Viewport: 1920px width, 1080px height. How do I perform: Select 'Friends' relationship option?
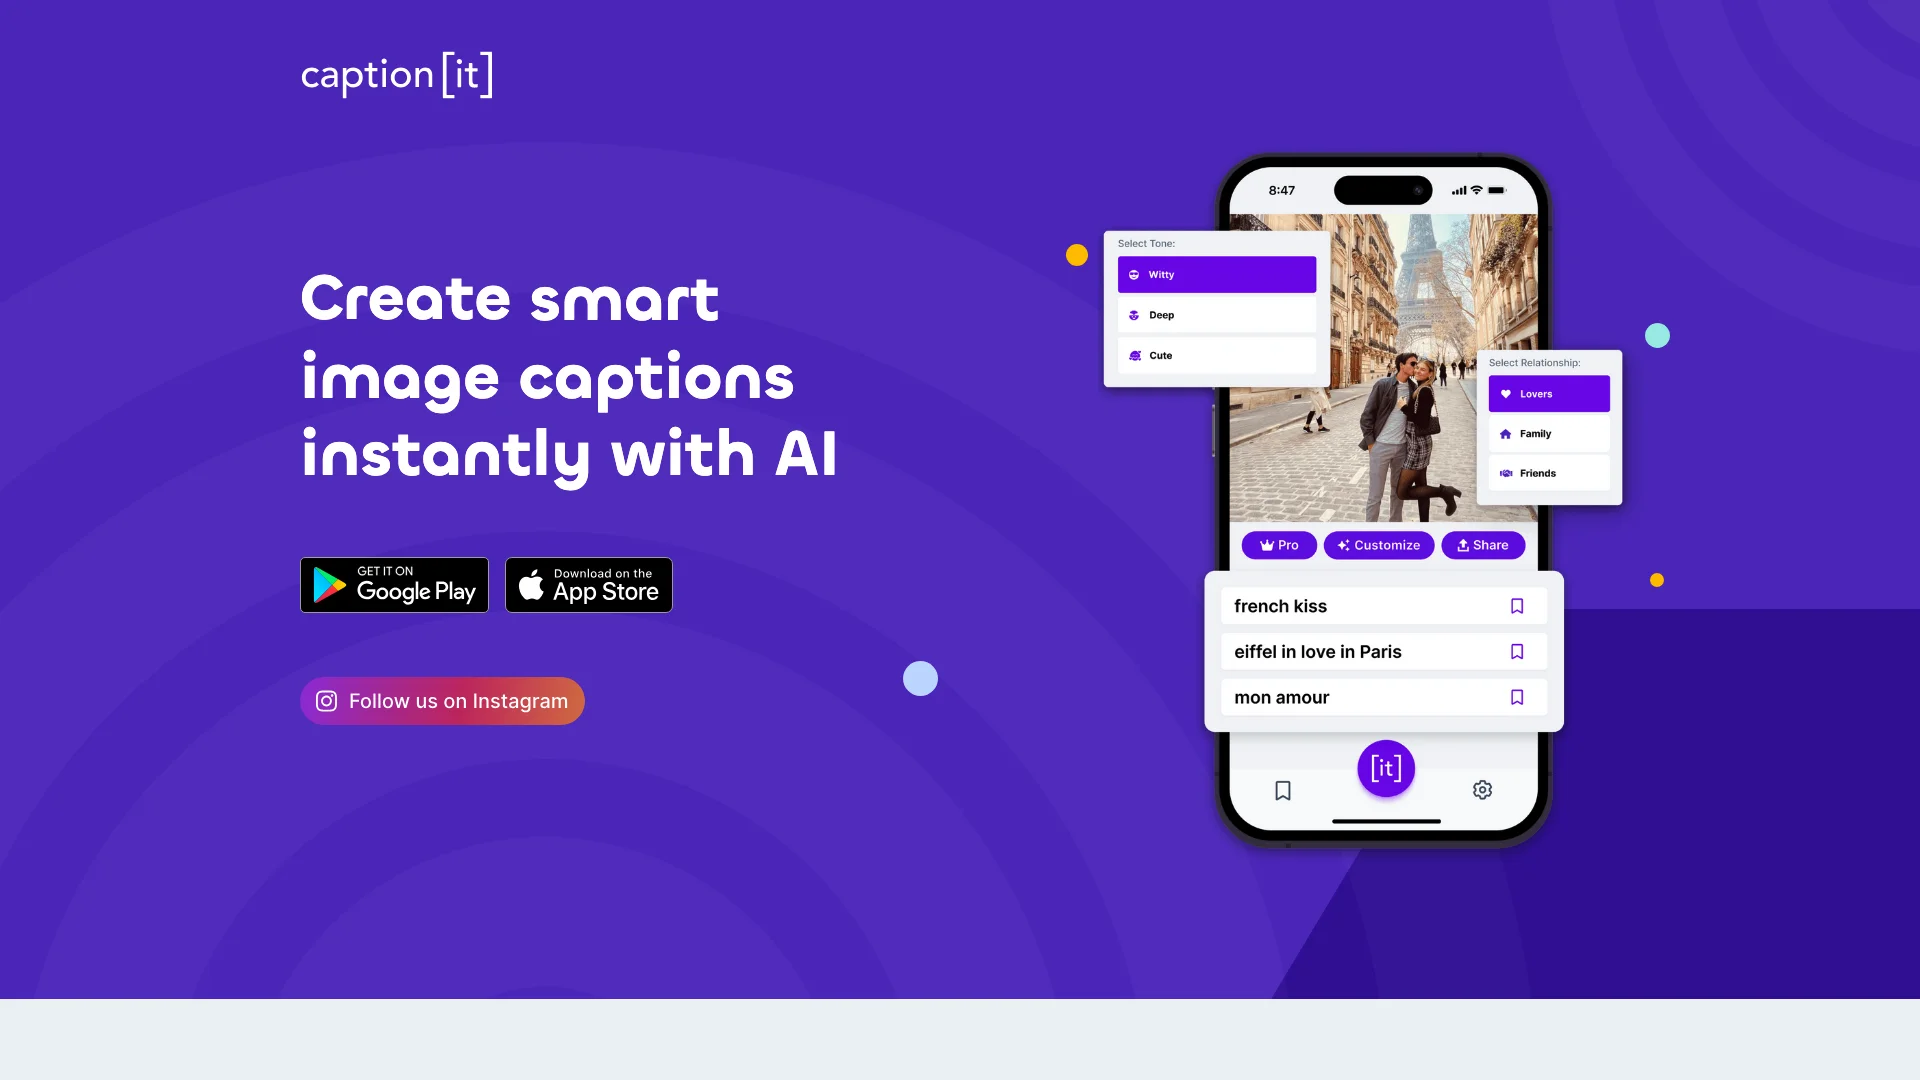(1551, 472)
